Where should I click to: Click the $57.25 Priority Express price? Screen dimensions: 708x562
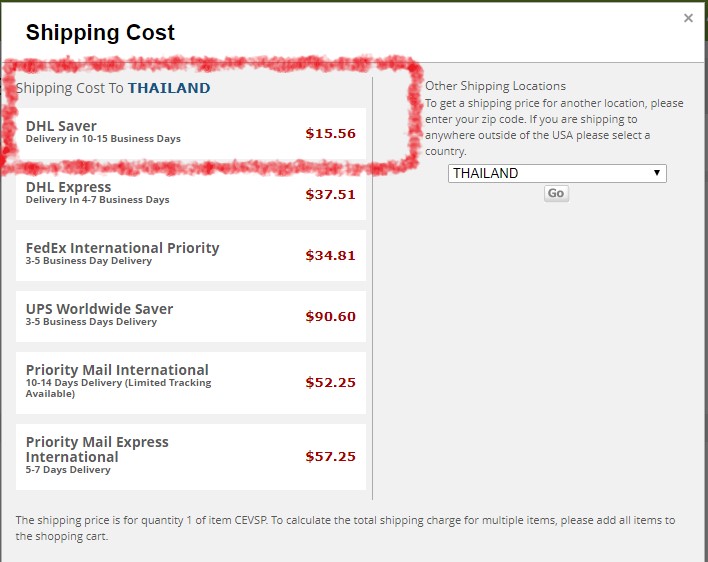[x=331, y=456]
